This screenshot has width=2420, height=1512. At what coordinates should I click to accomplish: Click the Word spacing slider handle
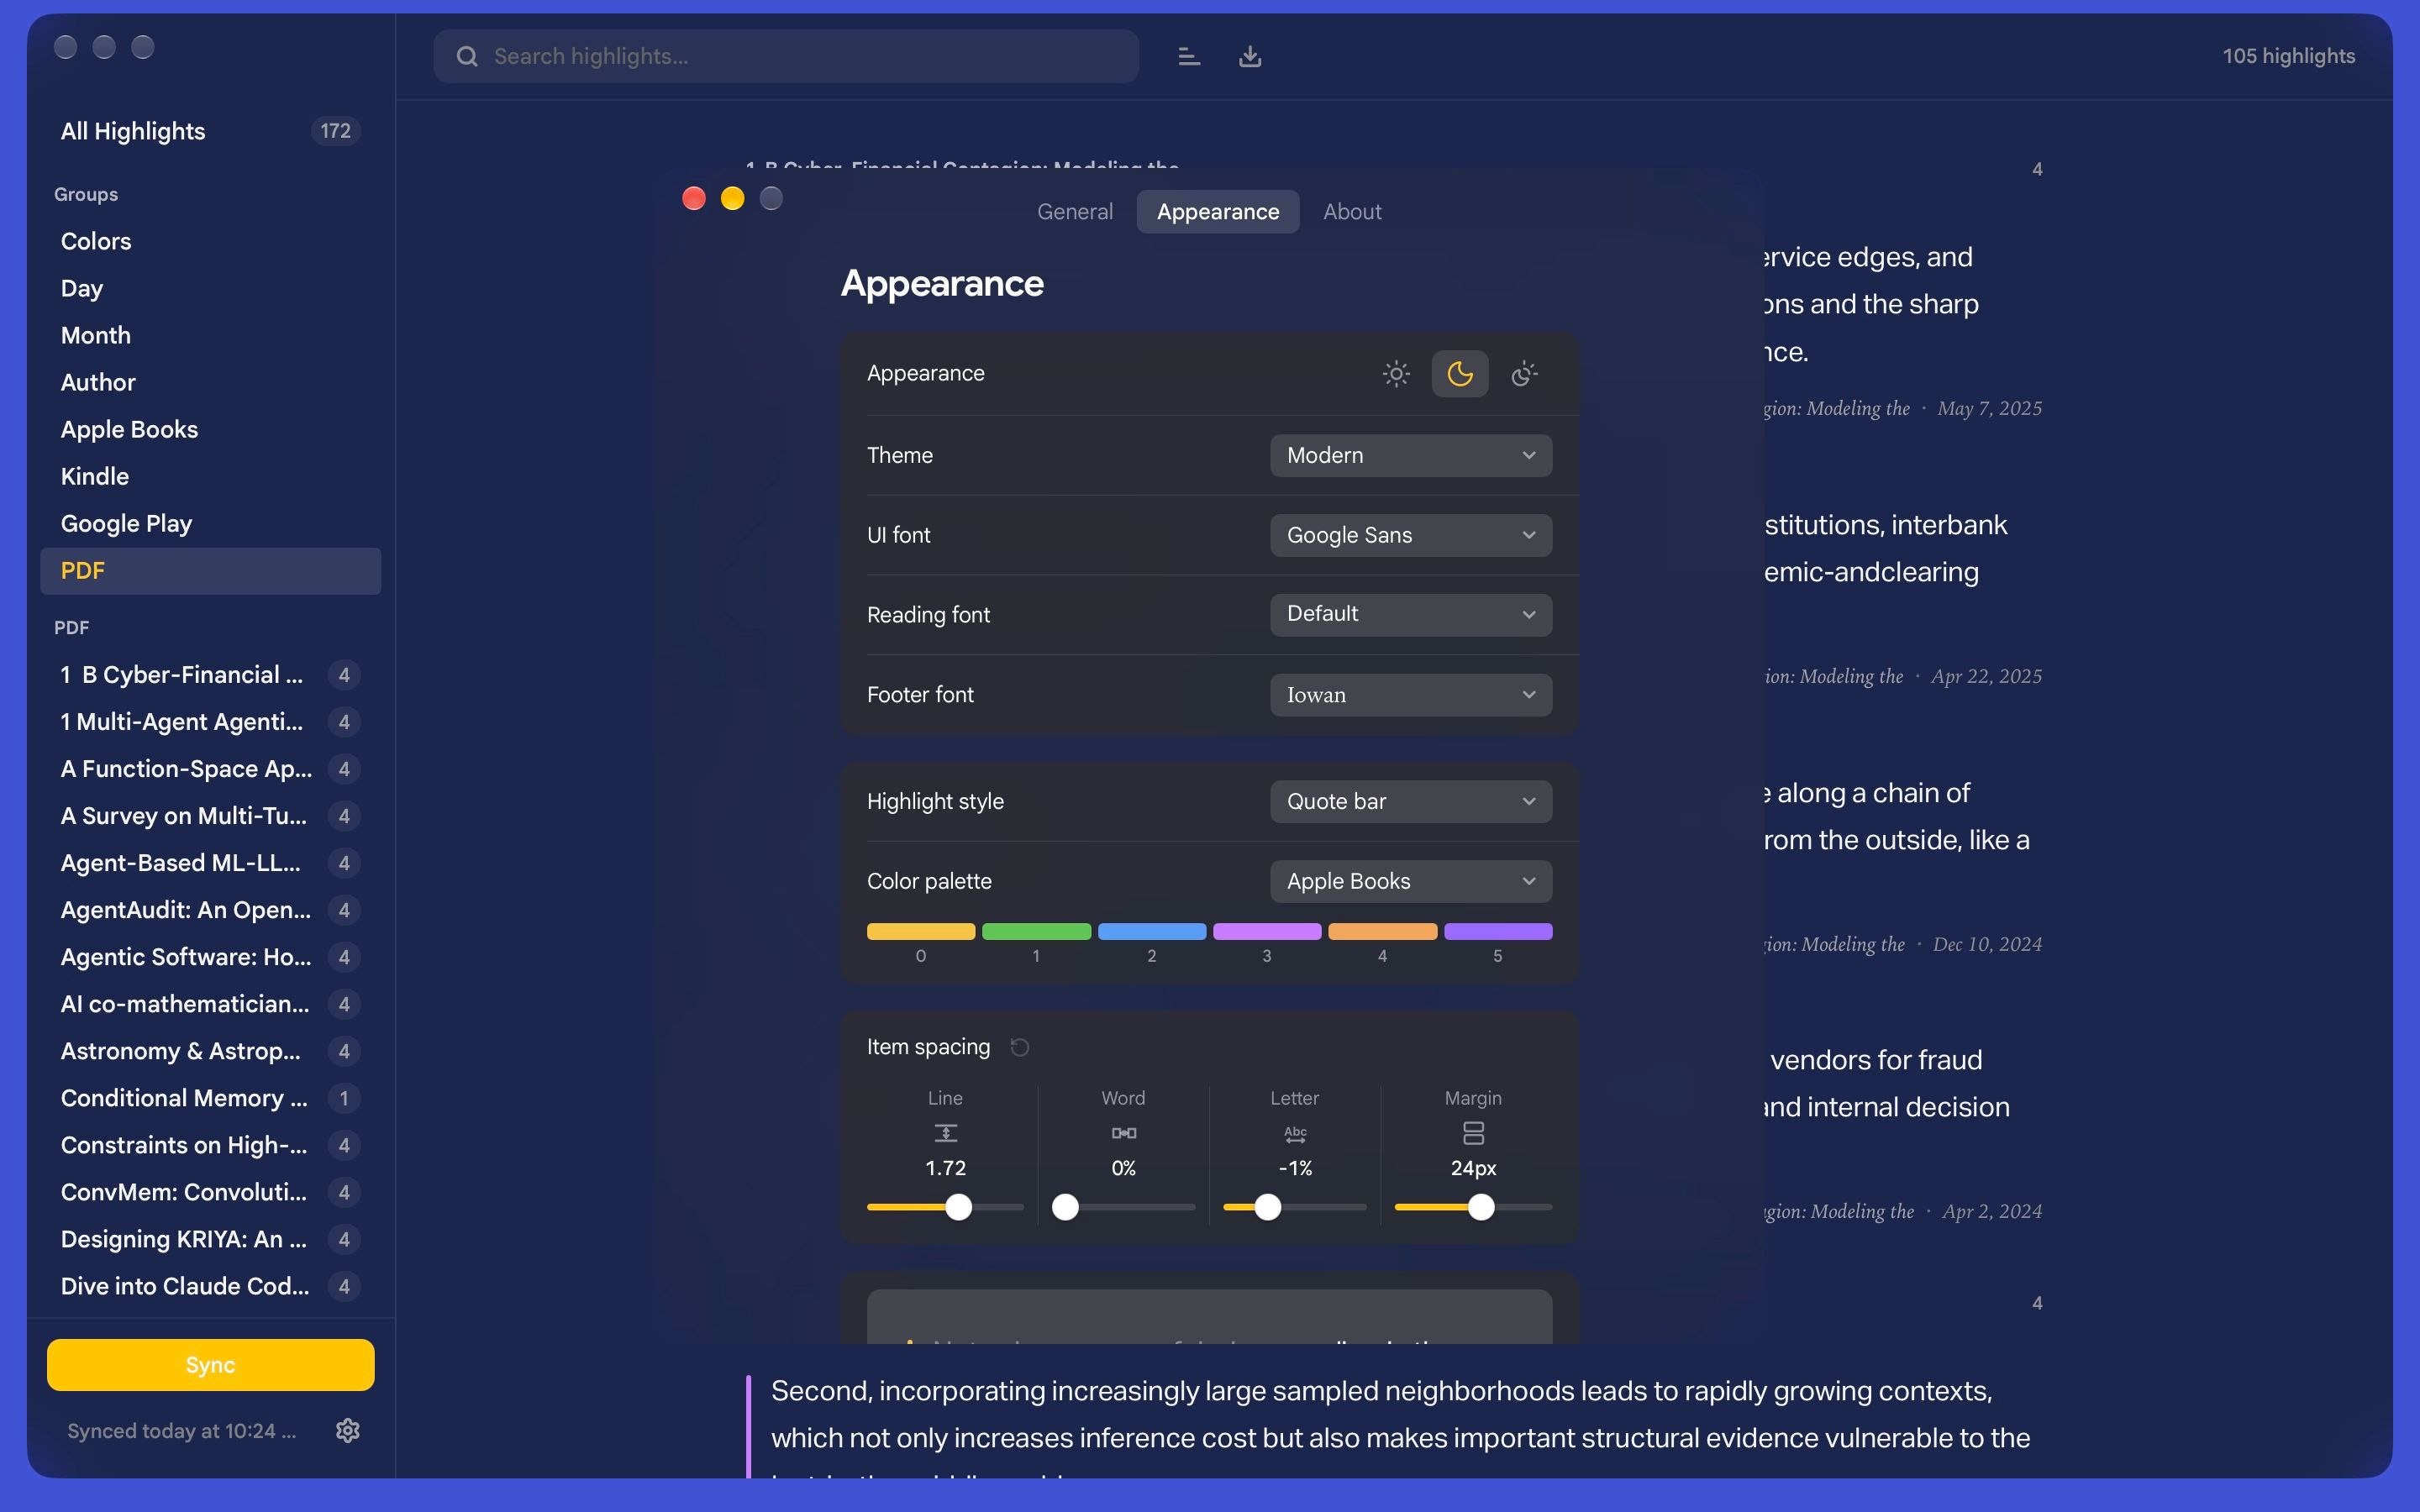tap(1065, 1207)
